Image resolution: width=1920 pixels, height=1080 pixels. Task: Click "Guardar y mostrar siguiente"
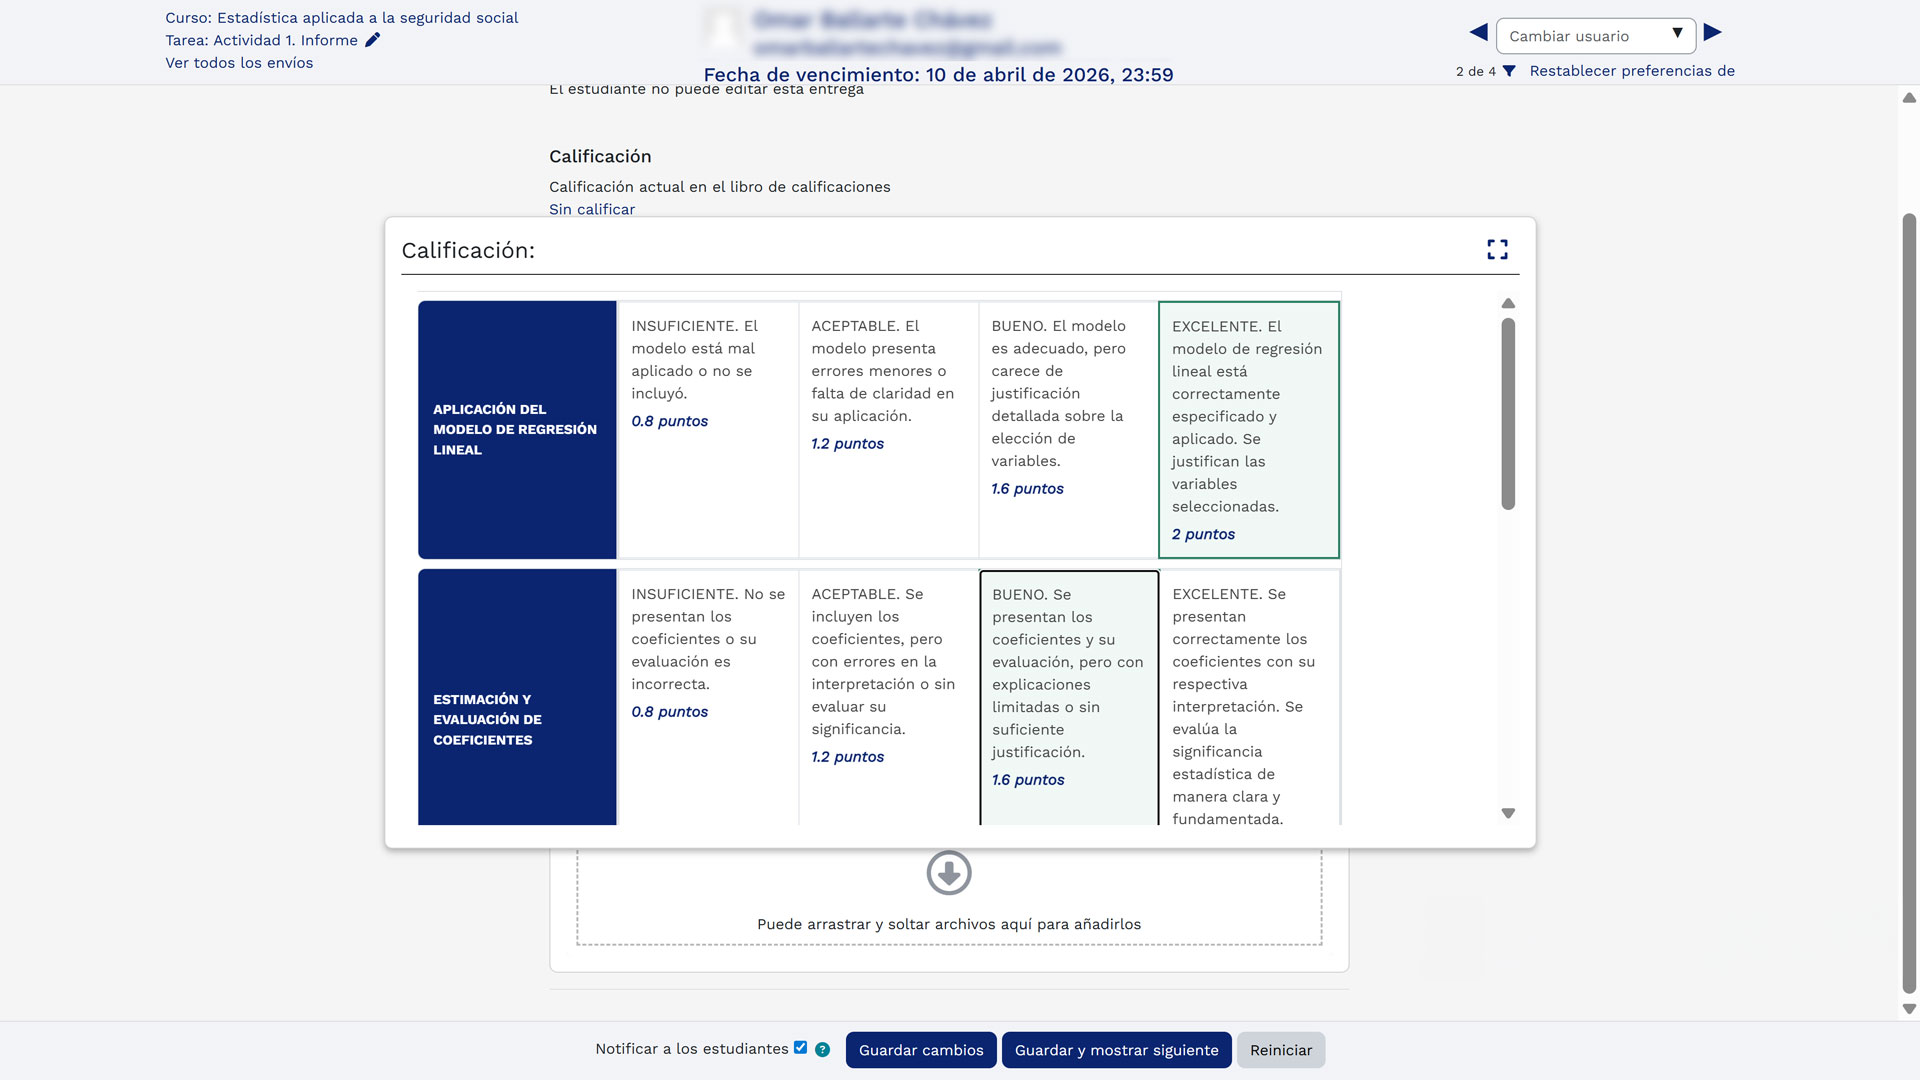pos(1116,1050)
